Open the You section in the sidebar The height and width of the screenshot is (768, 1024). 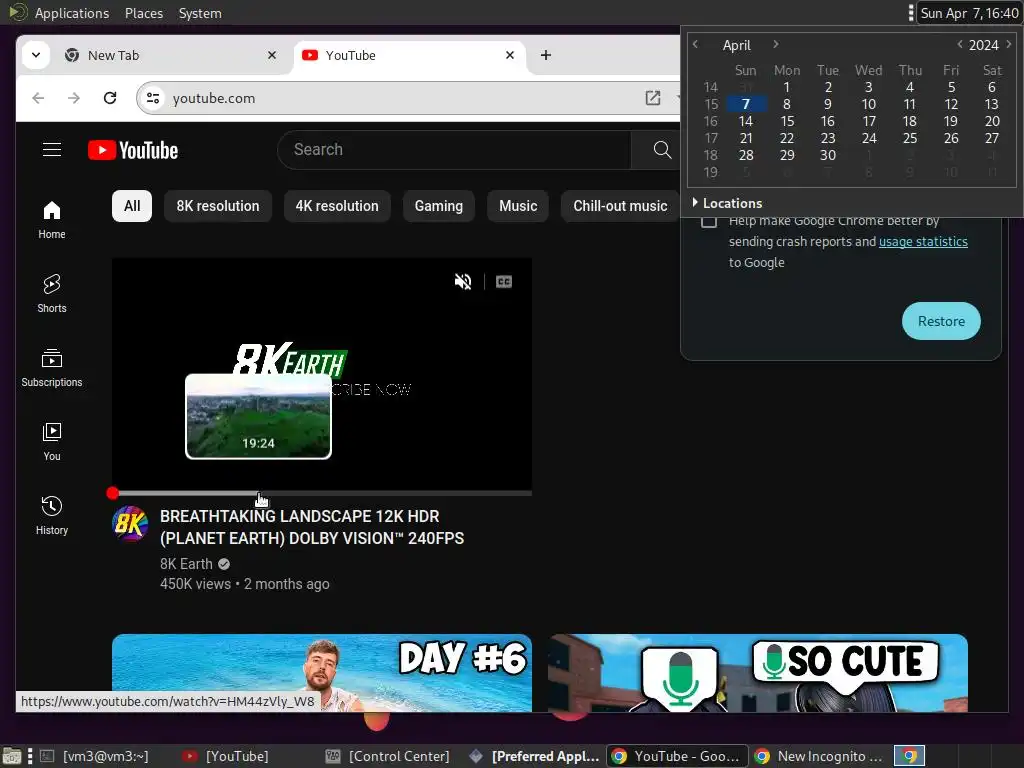click(52, 442)
